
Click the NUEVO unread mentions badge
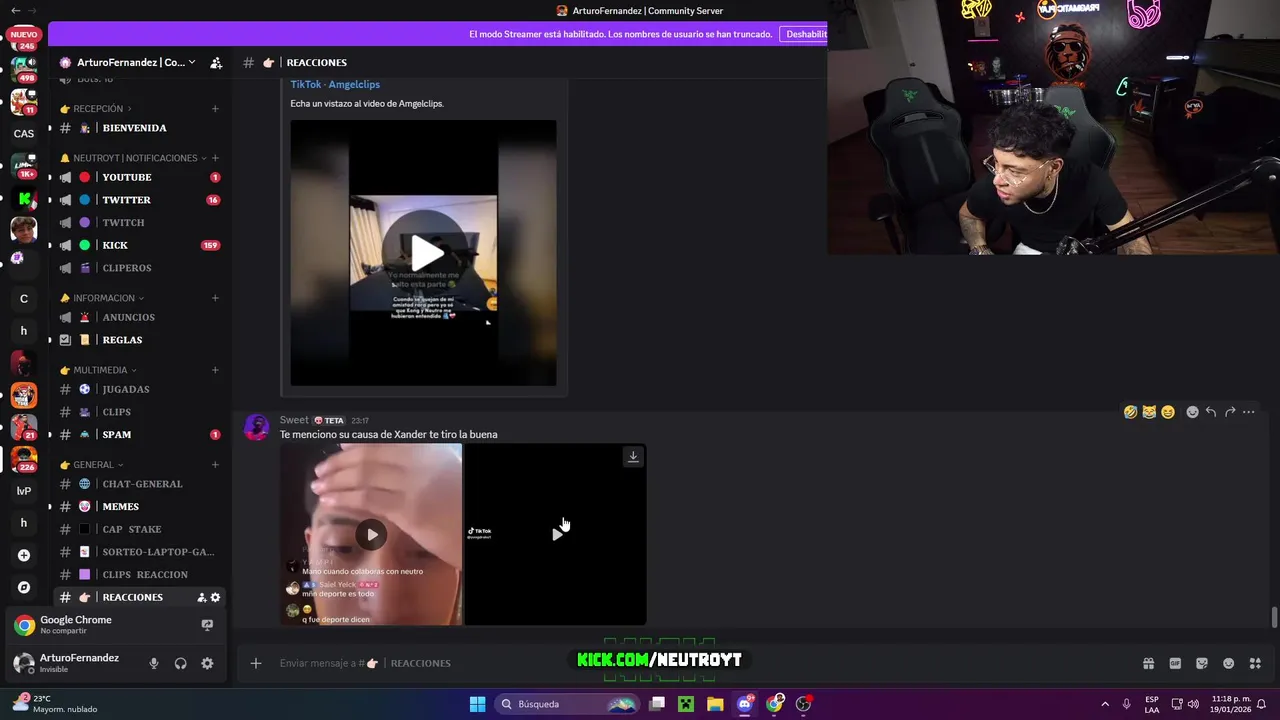(x=23, y=34)
